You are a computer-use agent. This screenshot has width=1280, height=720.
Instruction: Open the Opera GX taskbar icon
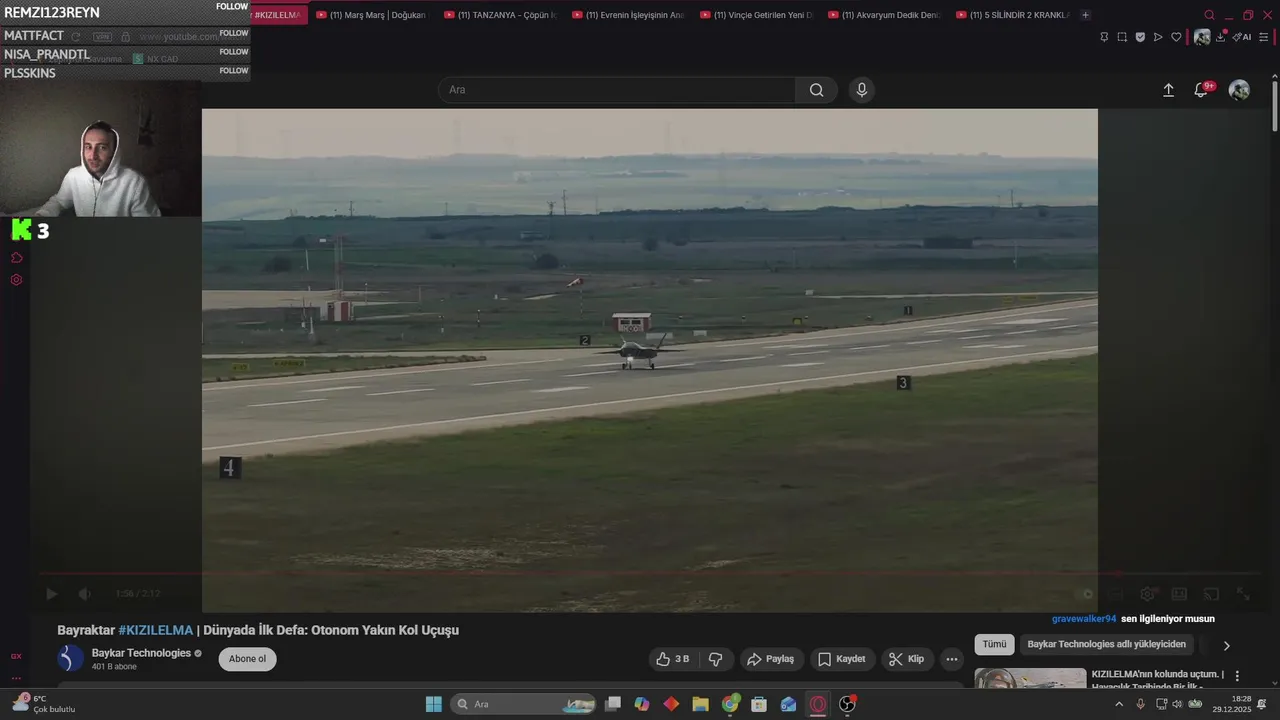point(818,704)
